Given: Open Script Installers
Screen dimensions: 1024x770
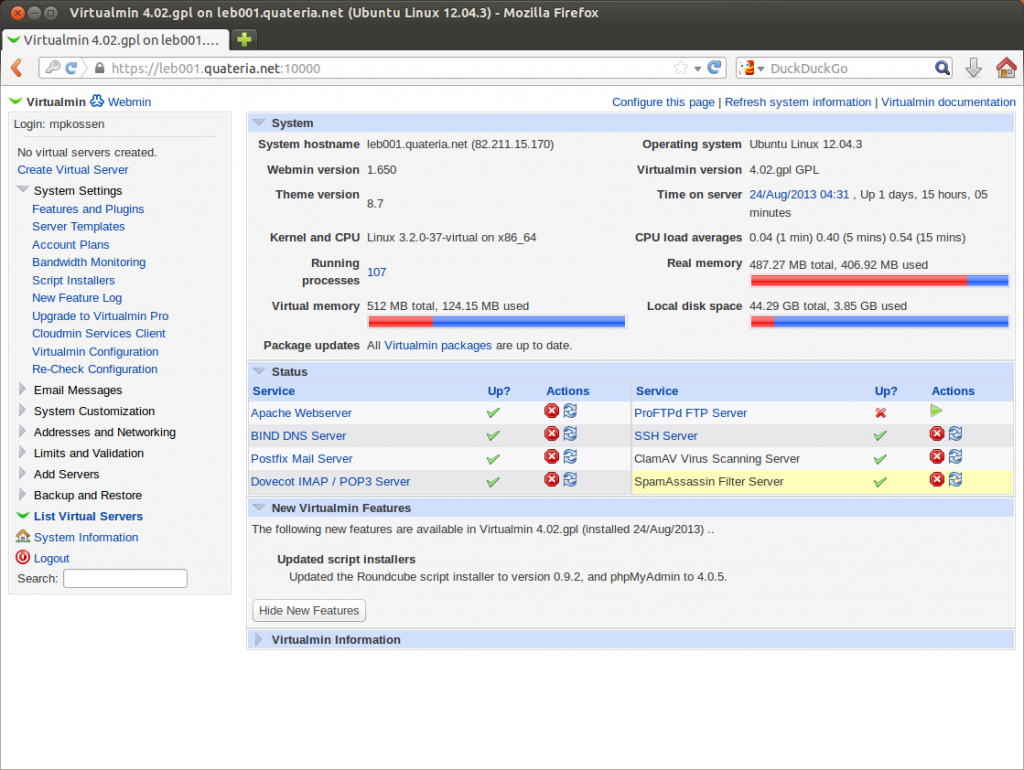Looking at the screenshot, I should pyautogui.click(x=73, y=280).
